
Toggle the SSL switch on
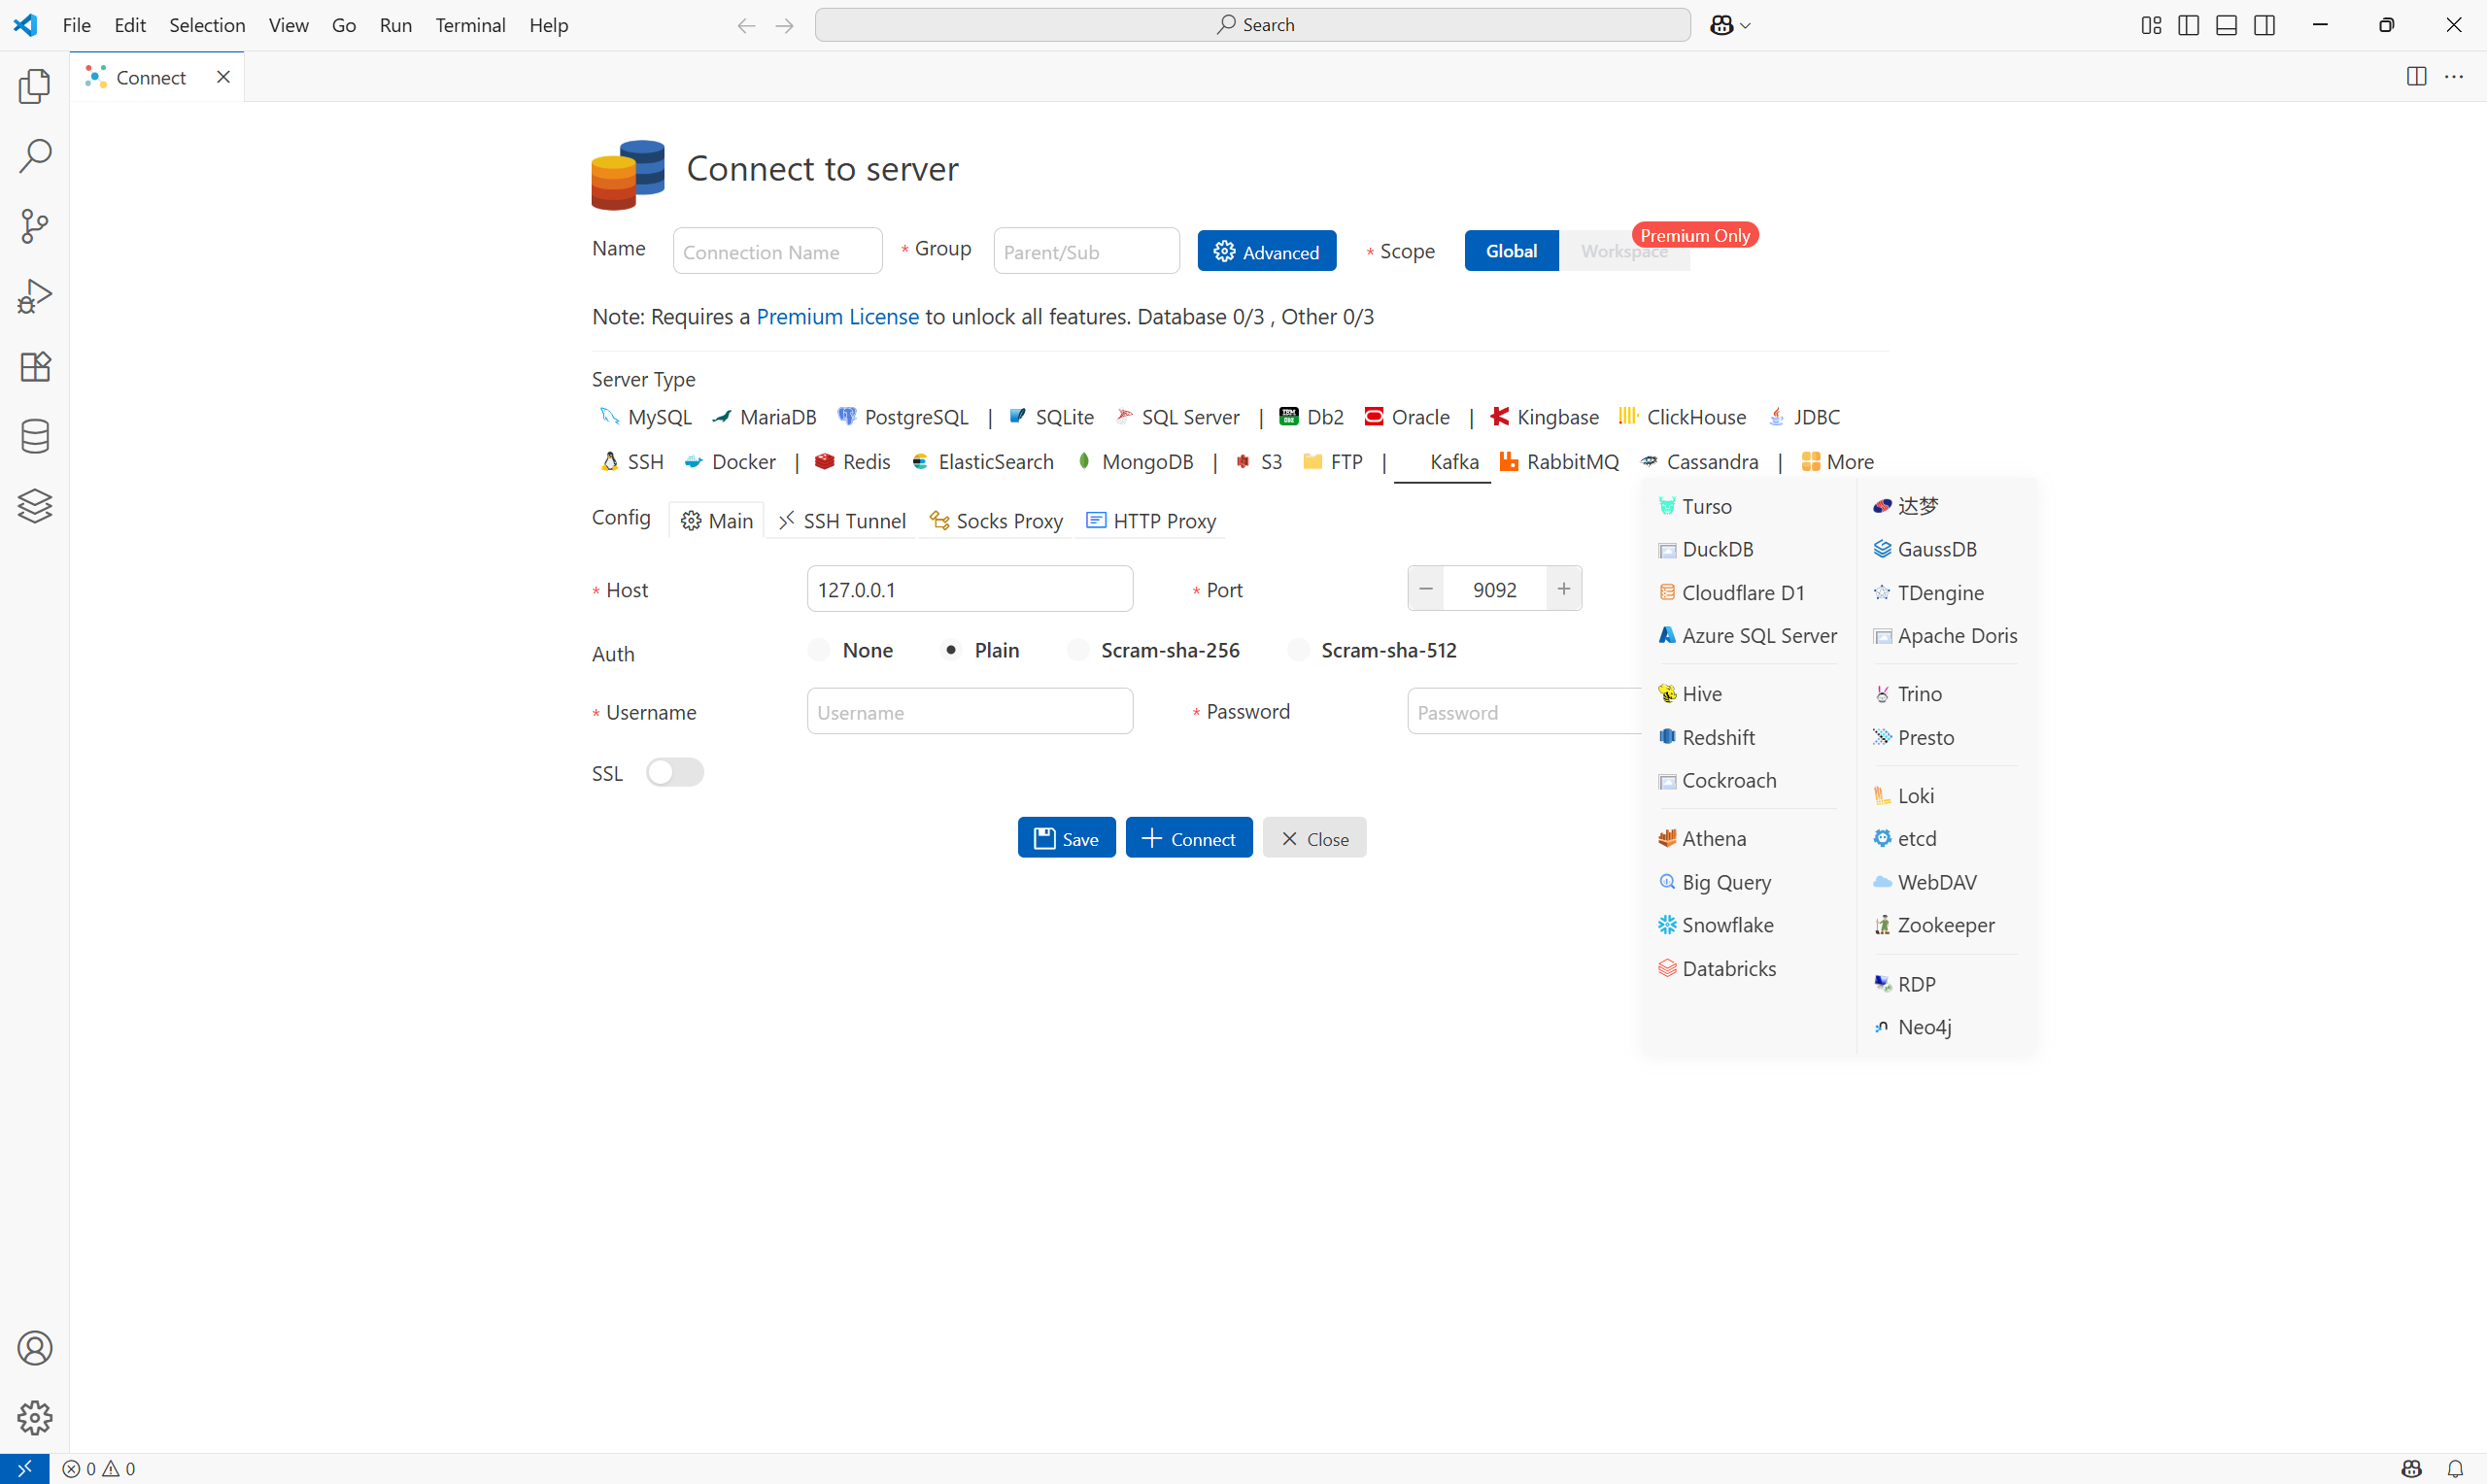click(674, 773)
